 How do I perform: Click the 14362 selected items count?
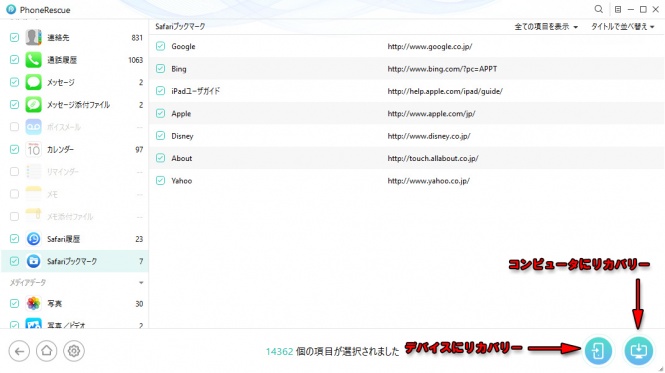click(x=279, y=351)
